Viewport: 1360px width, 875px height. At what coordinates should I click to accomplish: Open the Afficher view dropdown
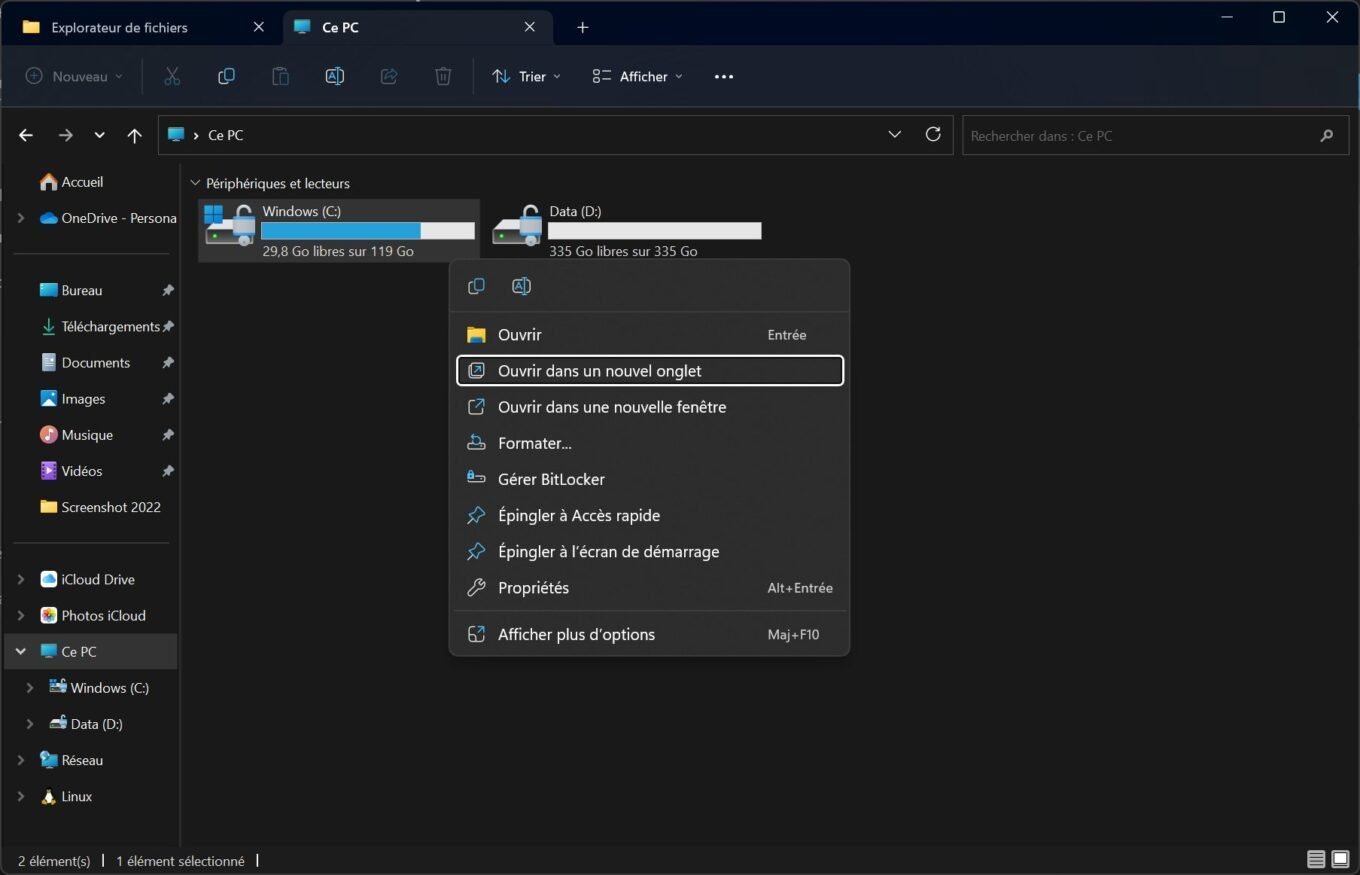pyautogui.click(x=638, y=76)
